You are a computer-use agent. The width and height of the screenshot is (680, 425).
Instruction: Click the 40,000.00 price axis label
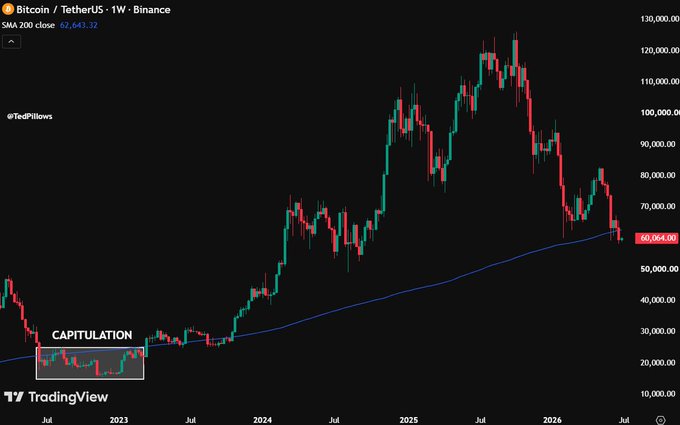[x=660, y=300]
